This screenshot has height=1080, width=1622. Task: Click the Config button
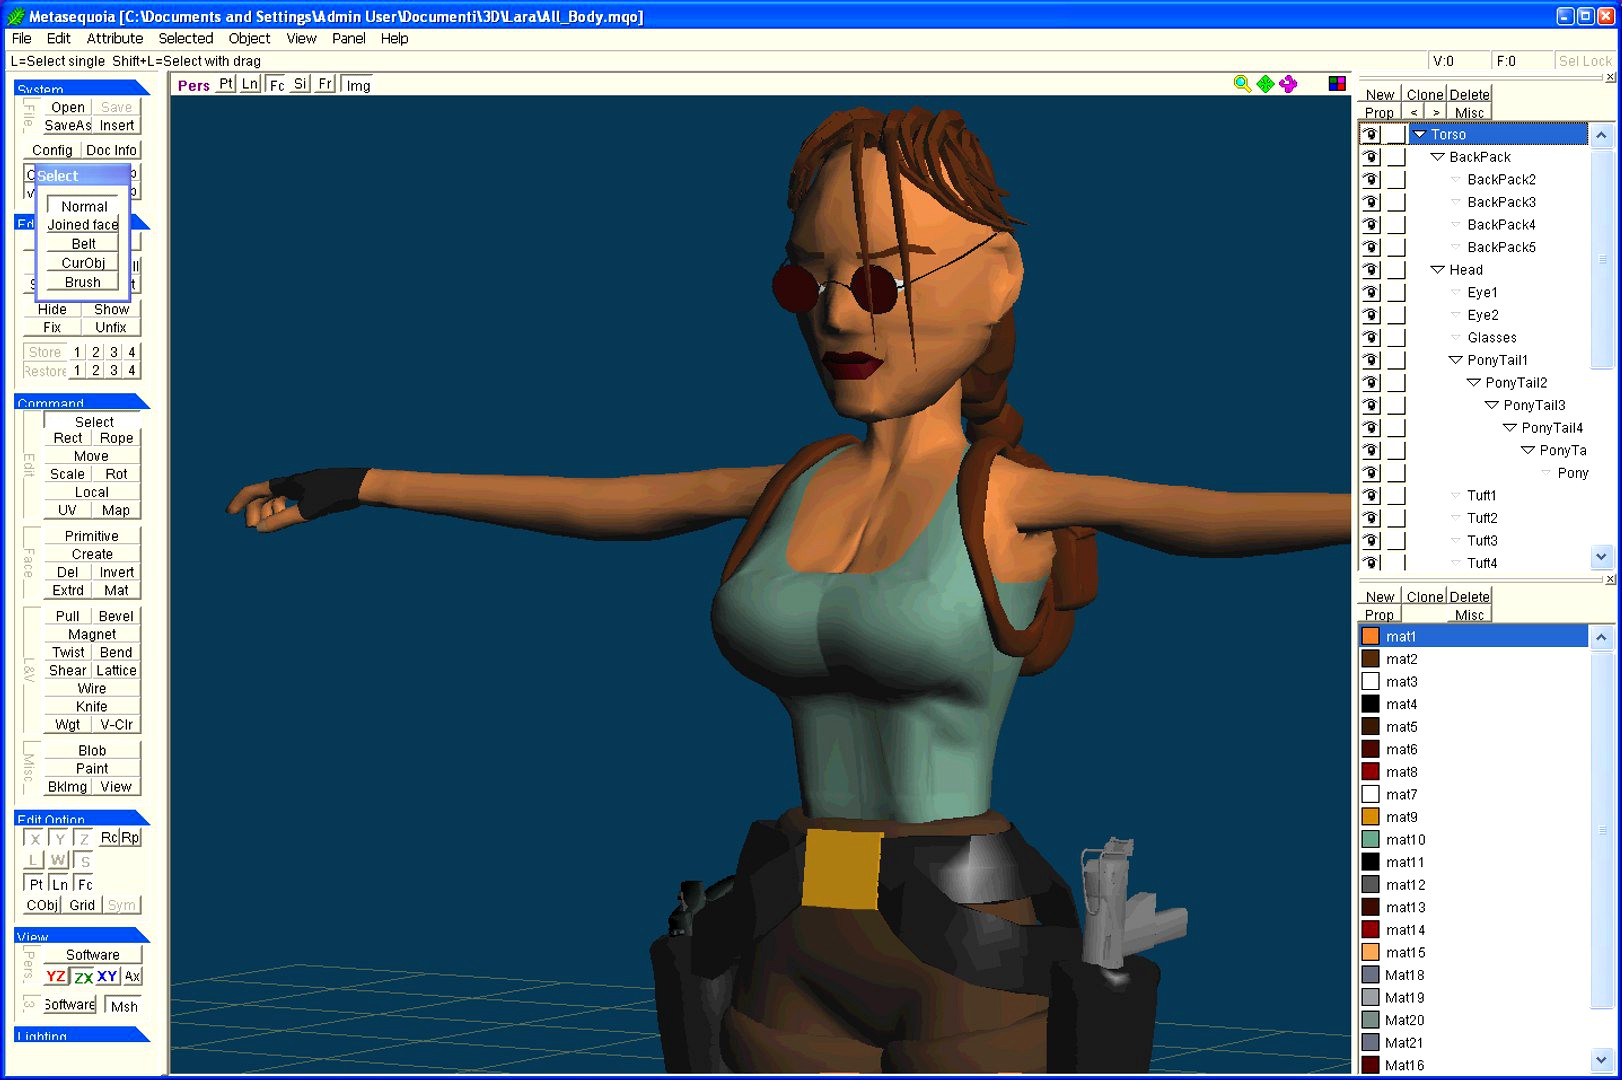tap(52, 150)
